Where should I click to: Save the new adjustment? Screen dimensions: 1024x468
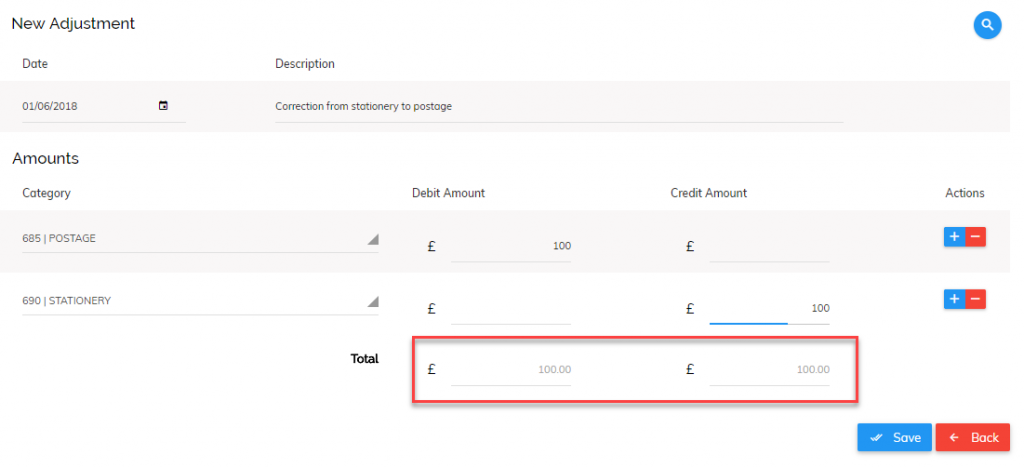894,437
